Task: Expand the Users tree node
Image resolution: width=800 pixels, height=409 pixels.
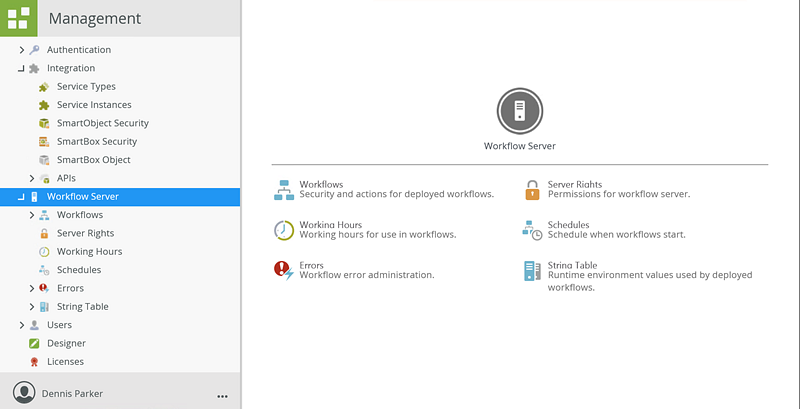Action: pyautogui.click(x=22, y=325)
